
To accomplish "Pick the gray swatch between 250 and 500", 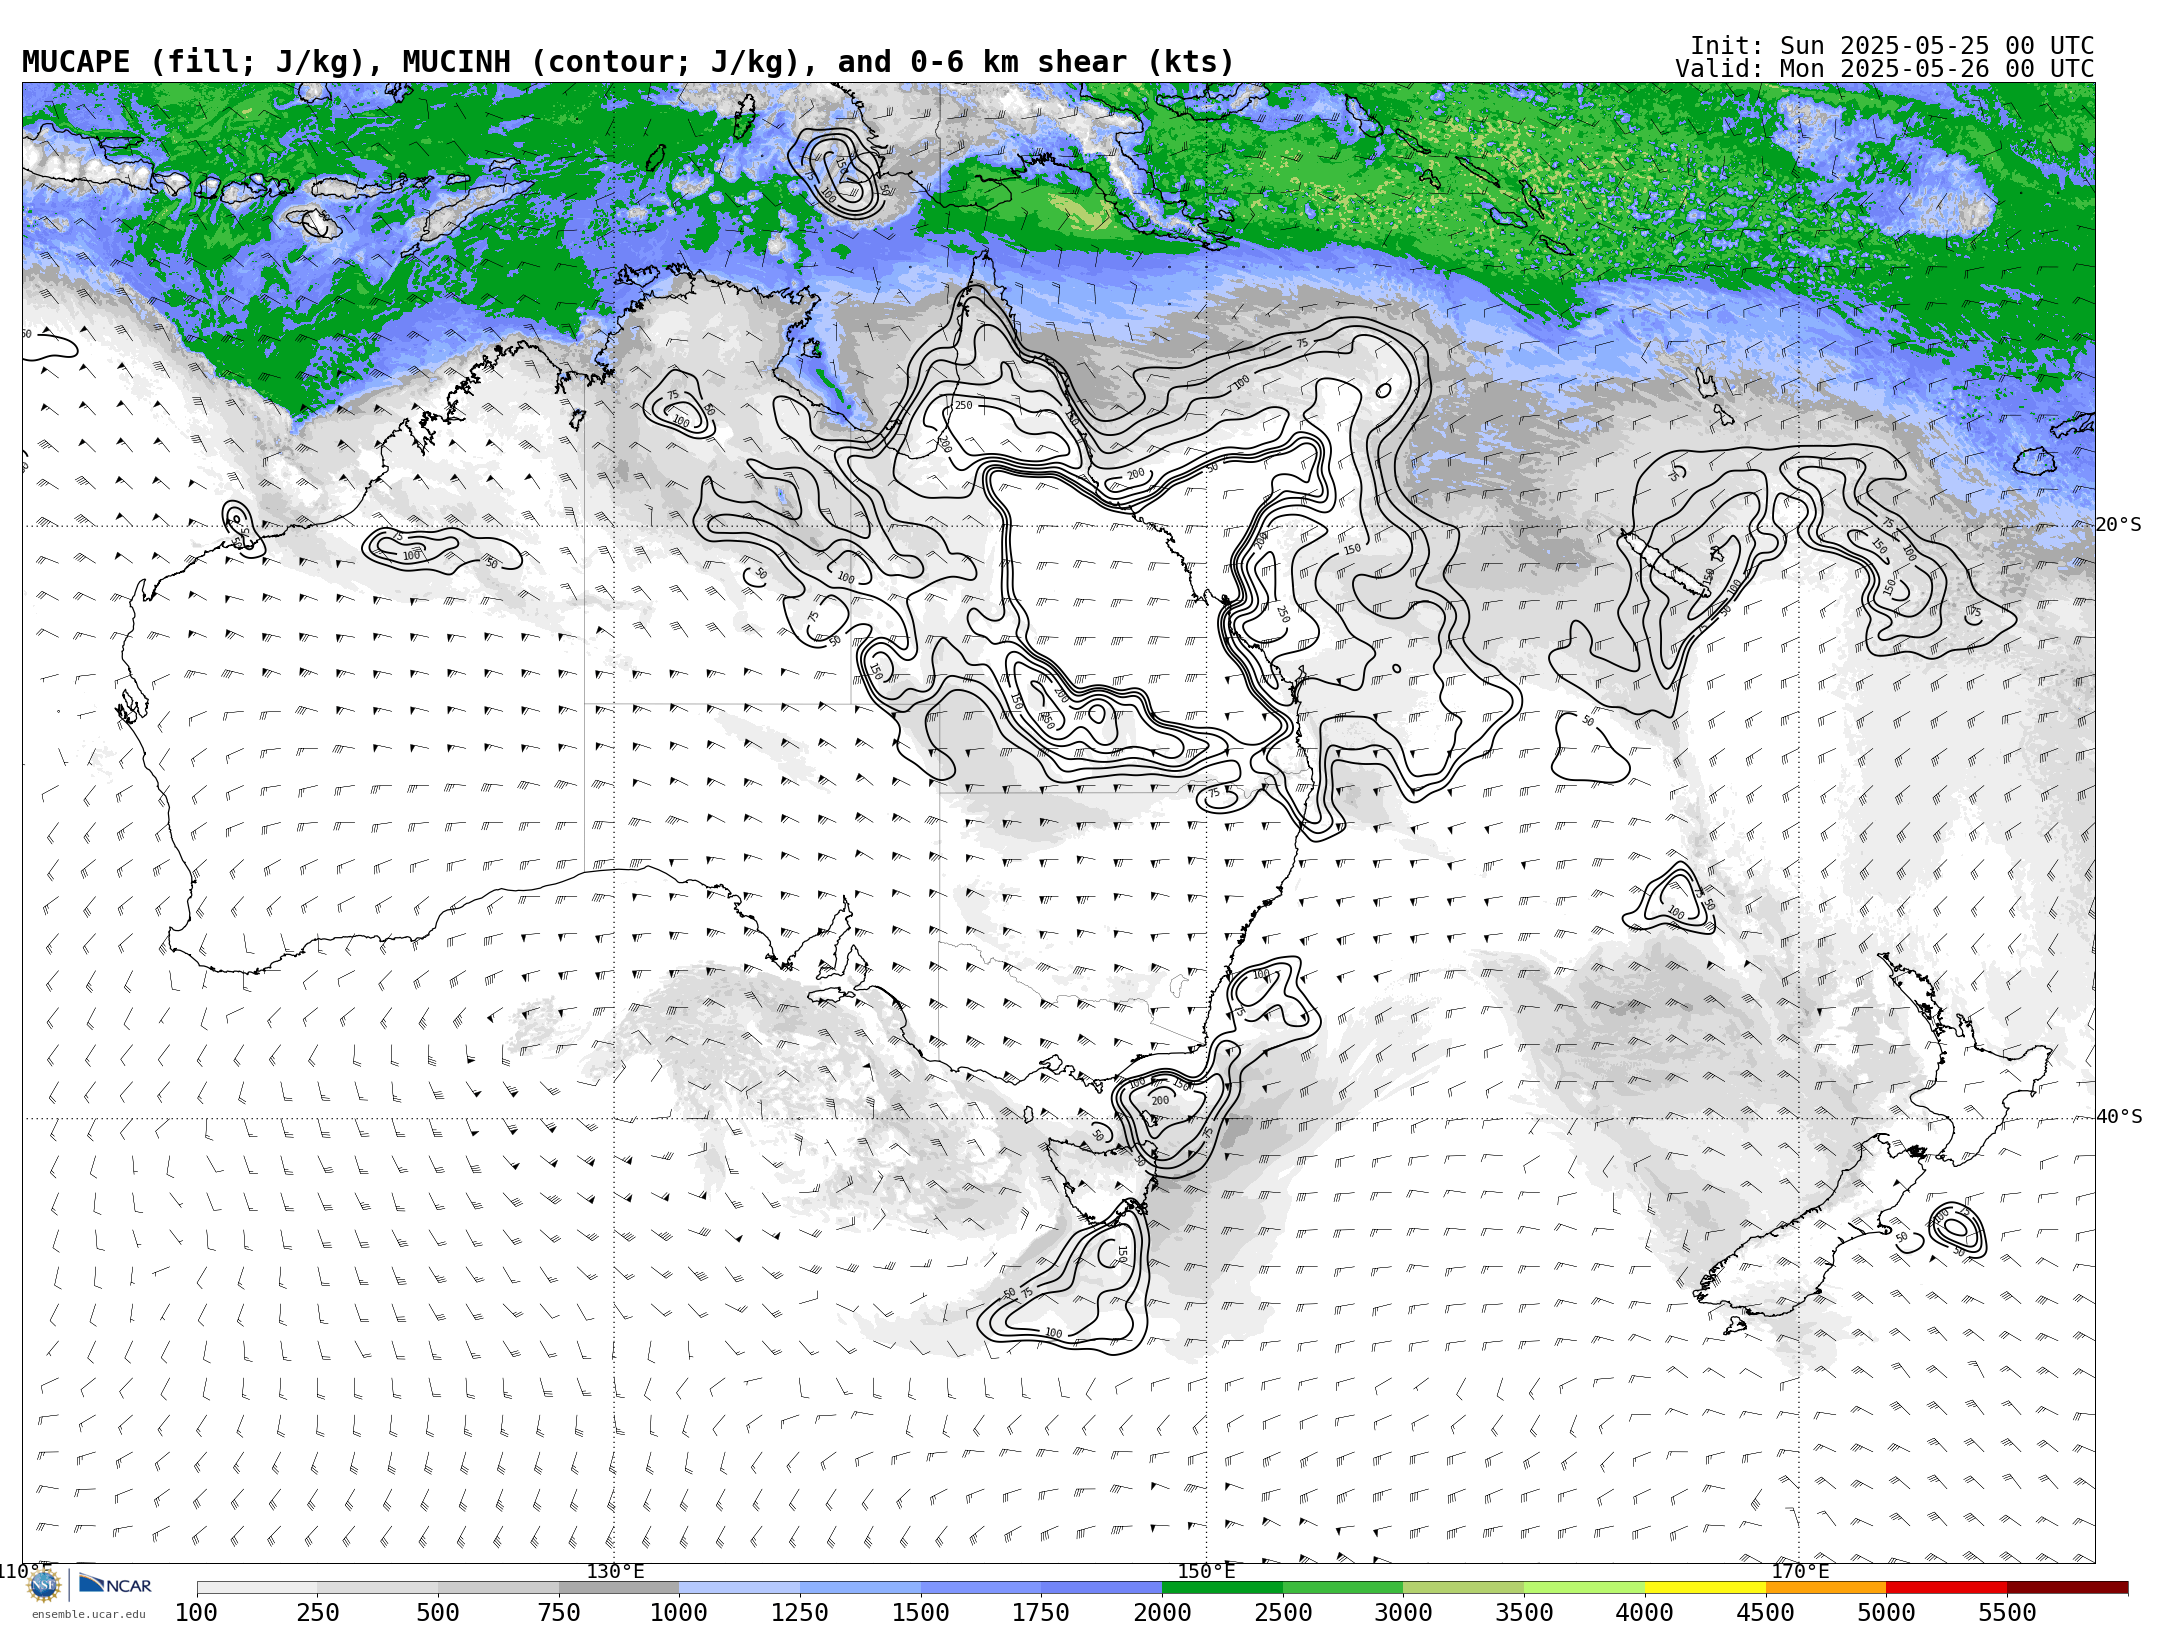I will click(378, 1588).
